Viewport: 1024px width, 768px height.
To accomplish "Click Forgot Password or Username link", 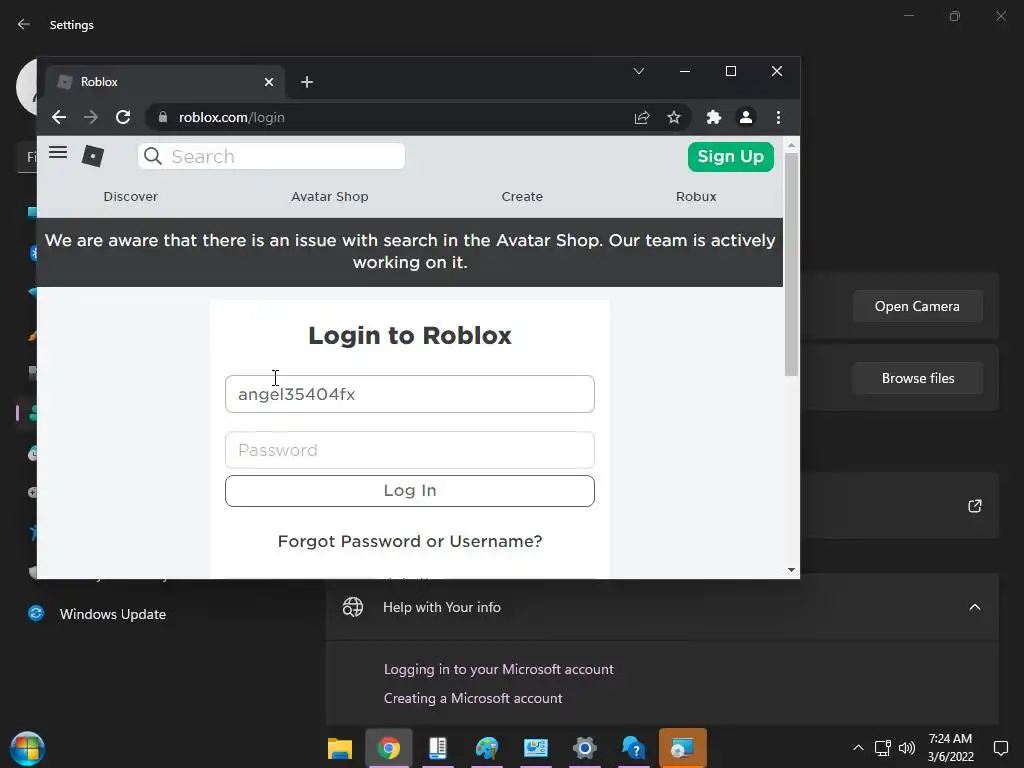I will [x=409, y=541].
